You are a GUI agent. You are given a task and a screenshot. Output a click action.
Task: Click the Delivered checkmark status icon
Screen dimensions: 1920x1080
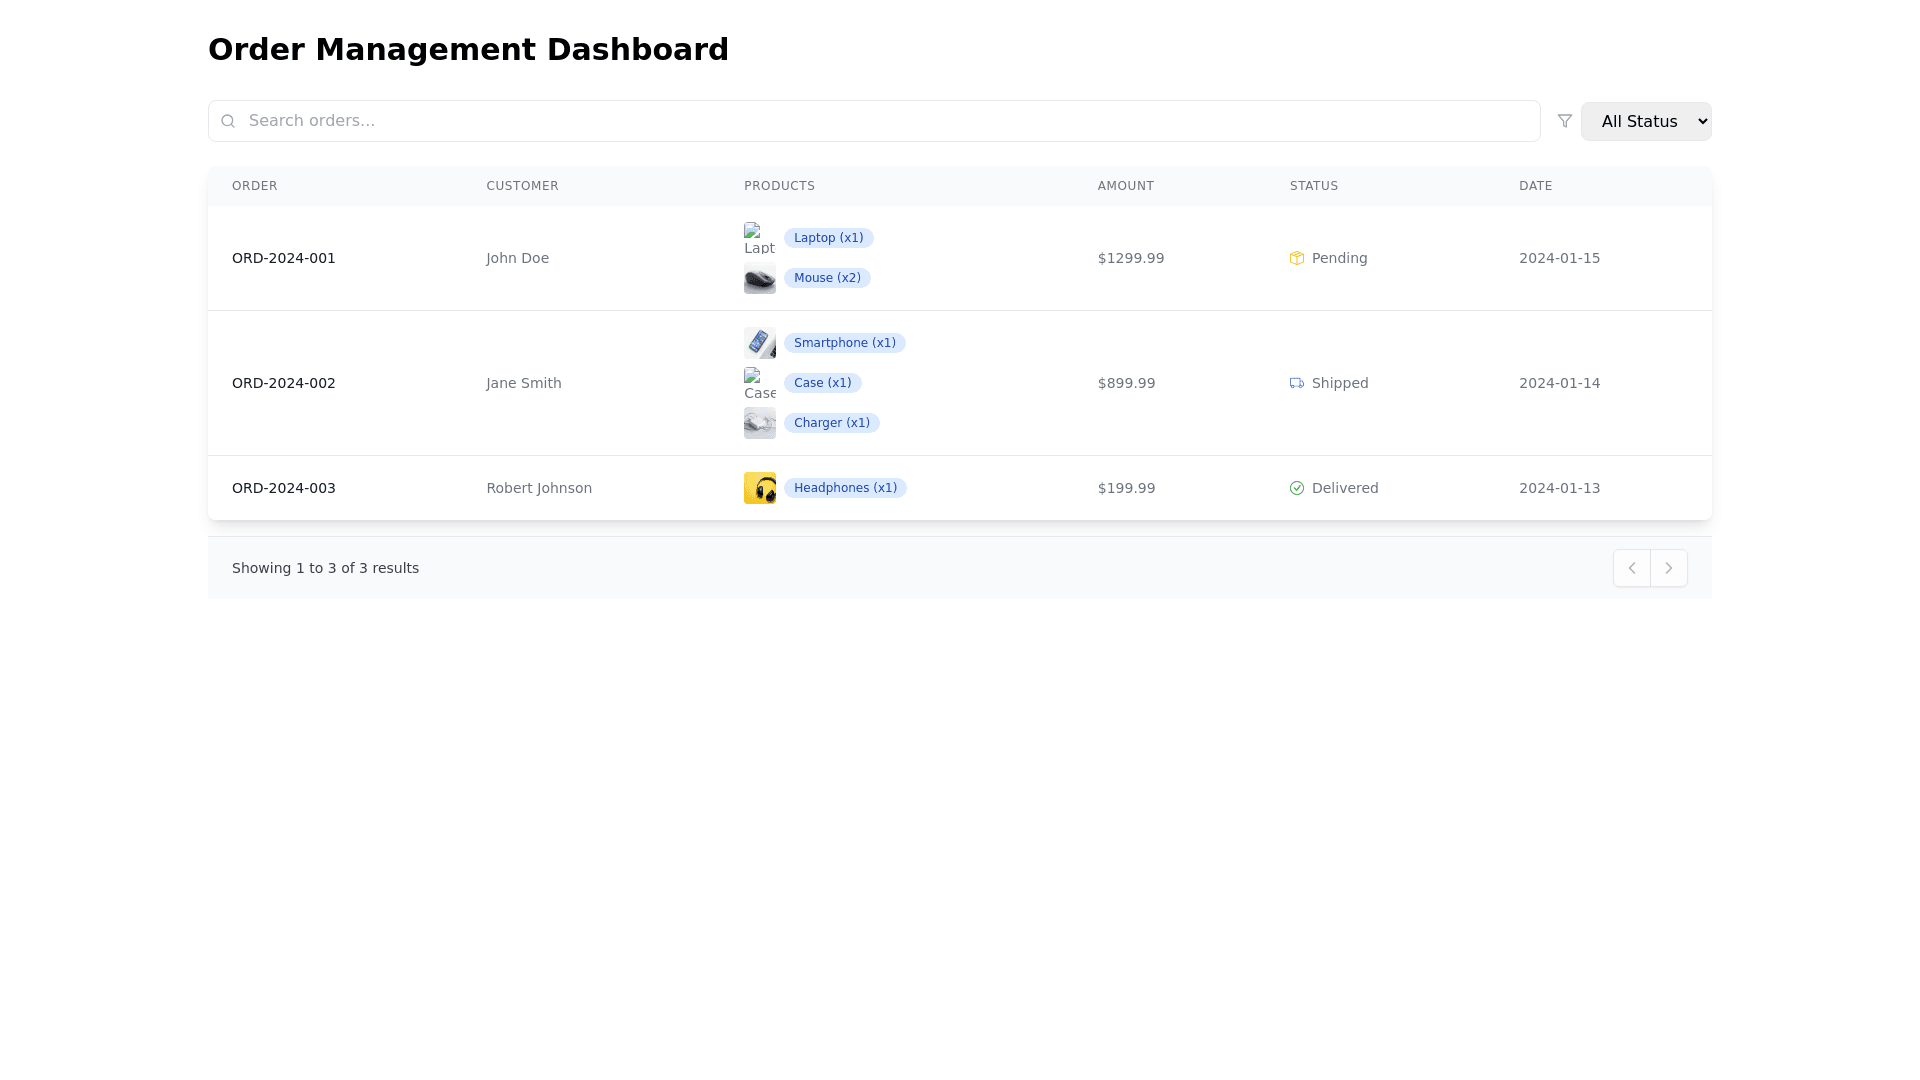(x=1297, y=488)
